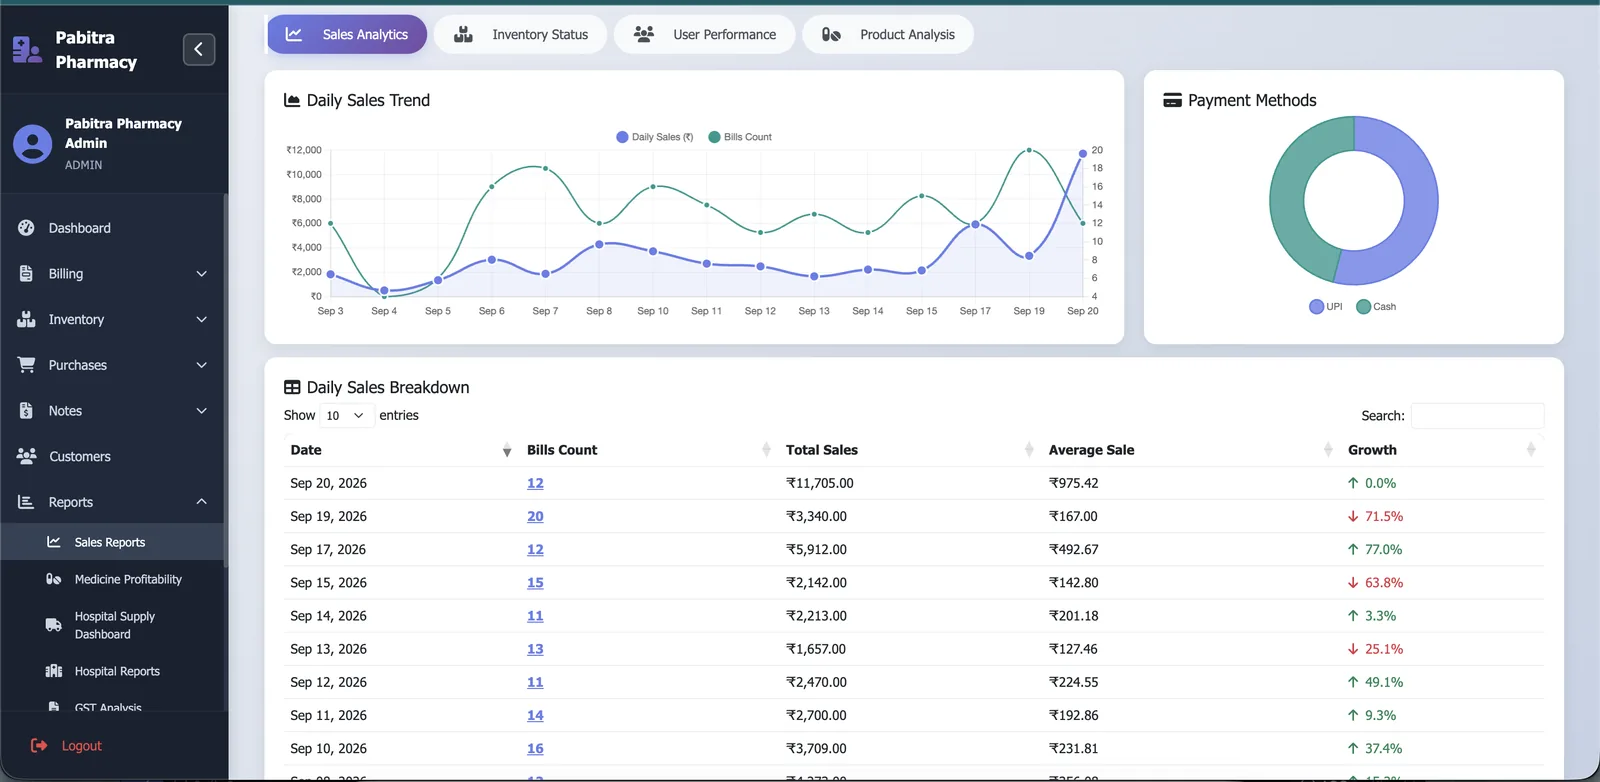Screen dimensions: 1600x782
Task: Click the Customers people icon
Action: click(27, 456)
